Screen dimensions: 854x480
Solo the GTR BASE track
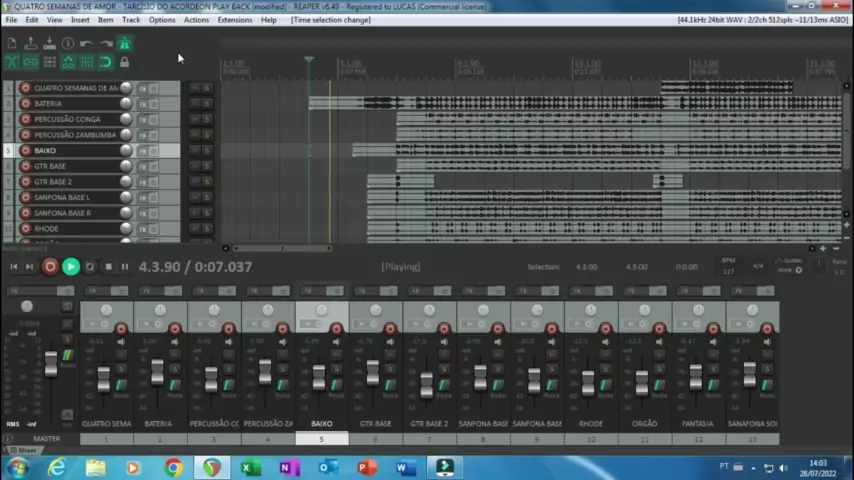point(207,166)
